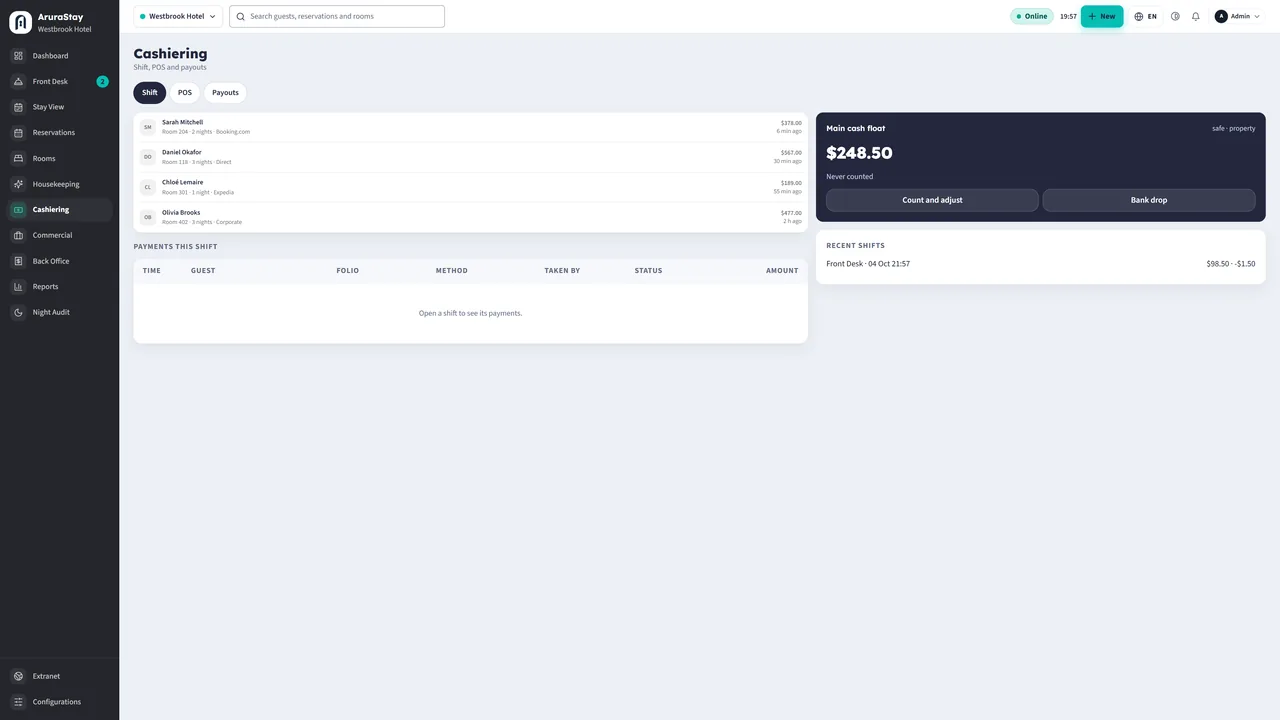Click the GUEST column header
1280x720 pixels.
click(x=203, y=271)
